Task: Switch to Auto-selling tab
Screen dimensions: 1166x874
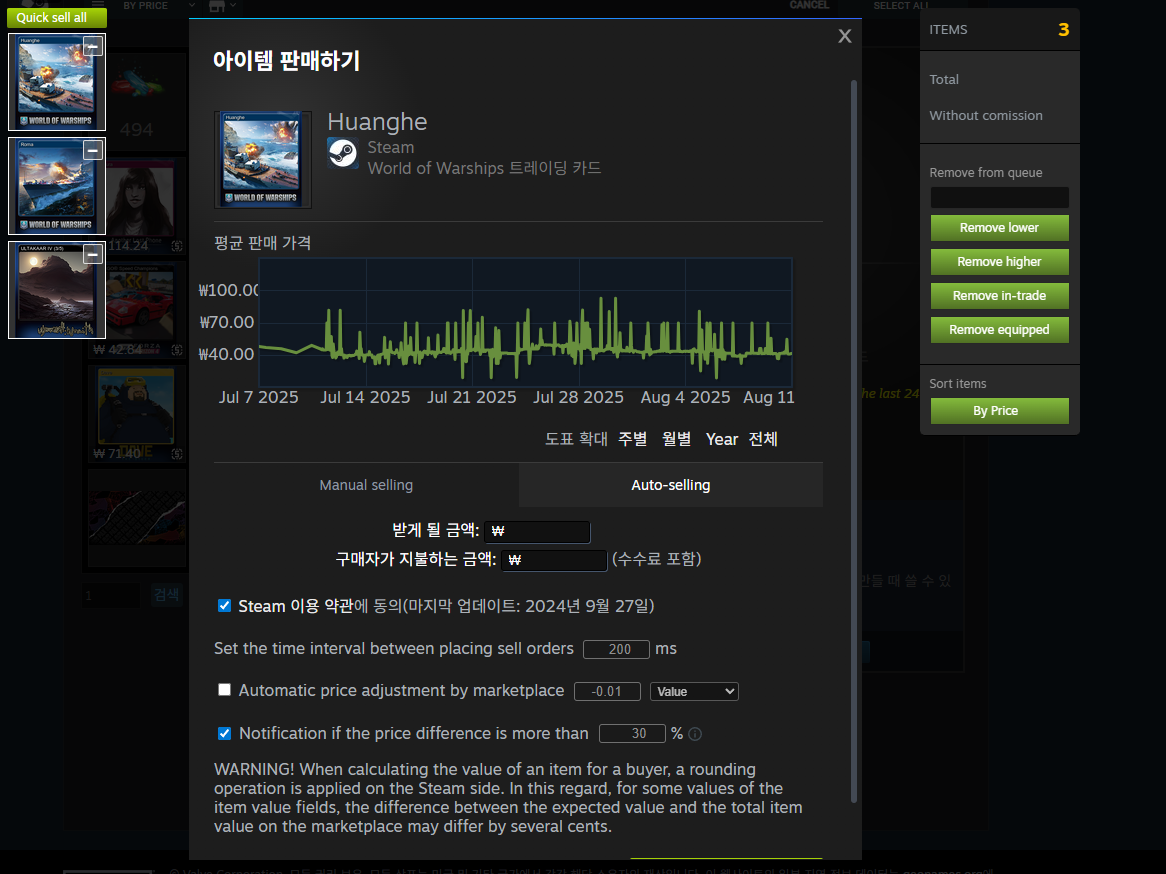Action: click(x=671, y=485)
